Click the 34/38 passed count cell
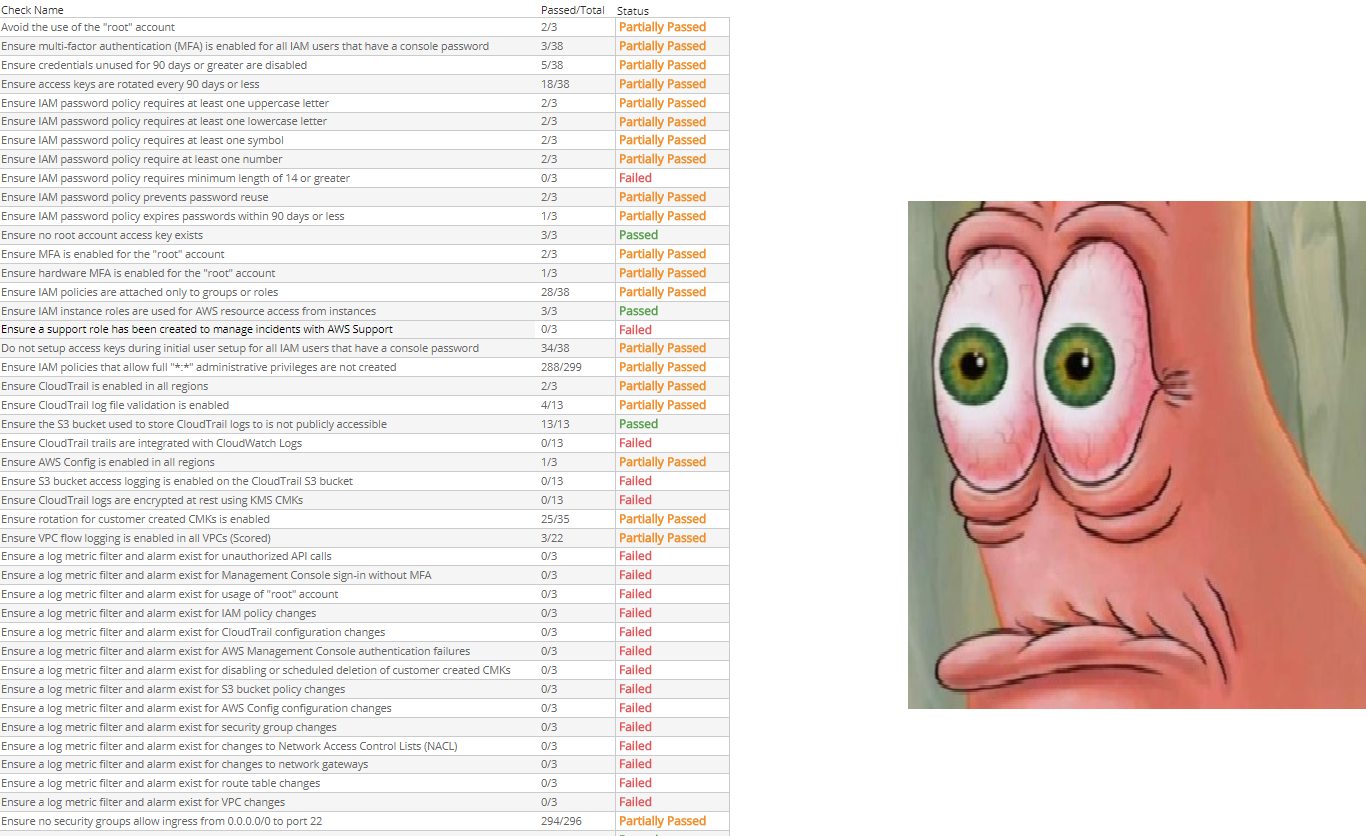 tap(555, 348)
